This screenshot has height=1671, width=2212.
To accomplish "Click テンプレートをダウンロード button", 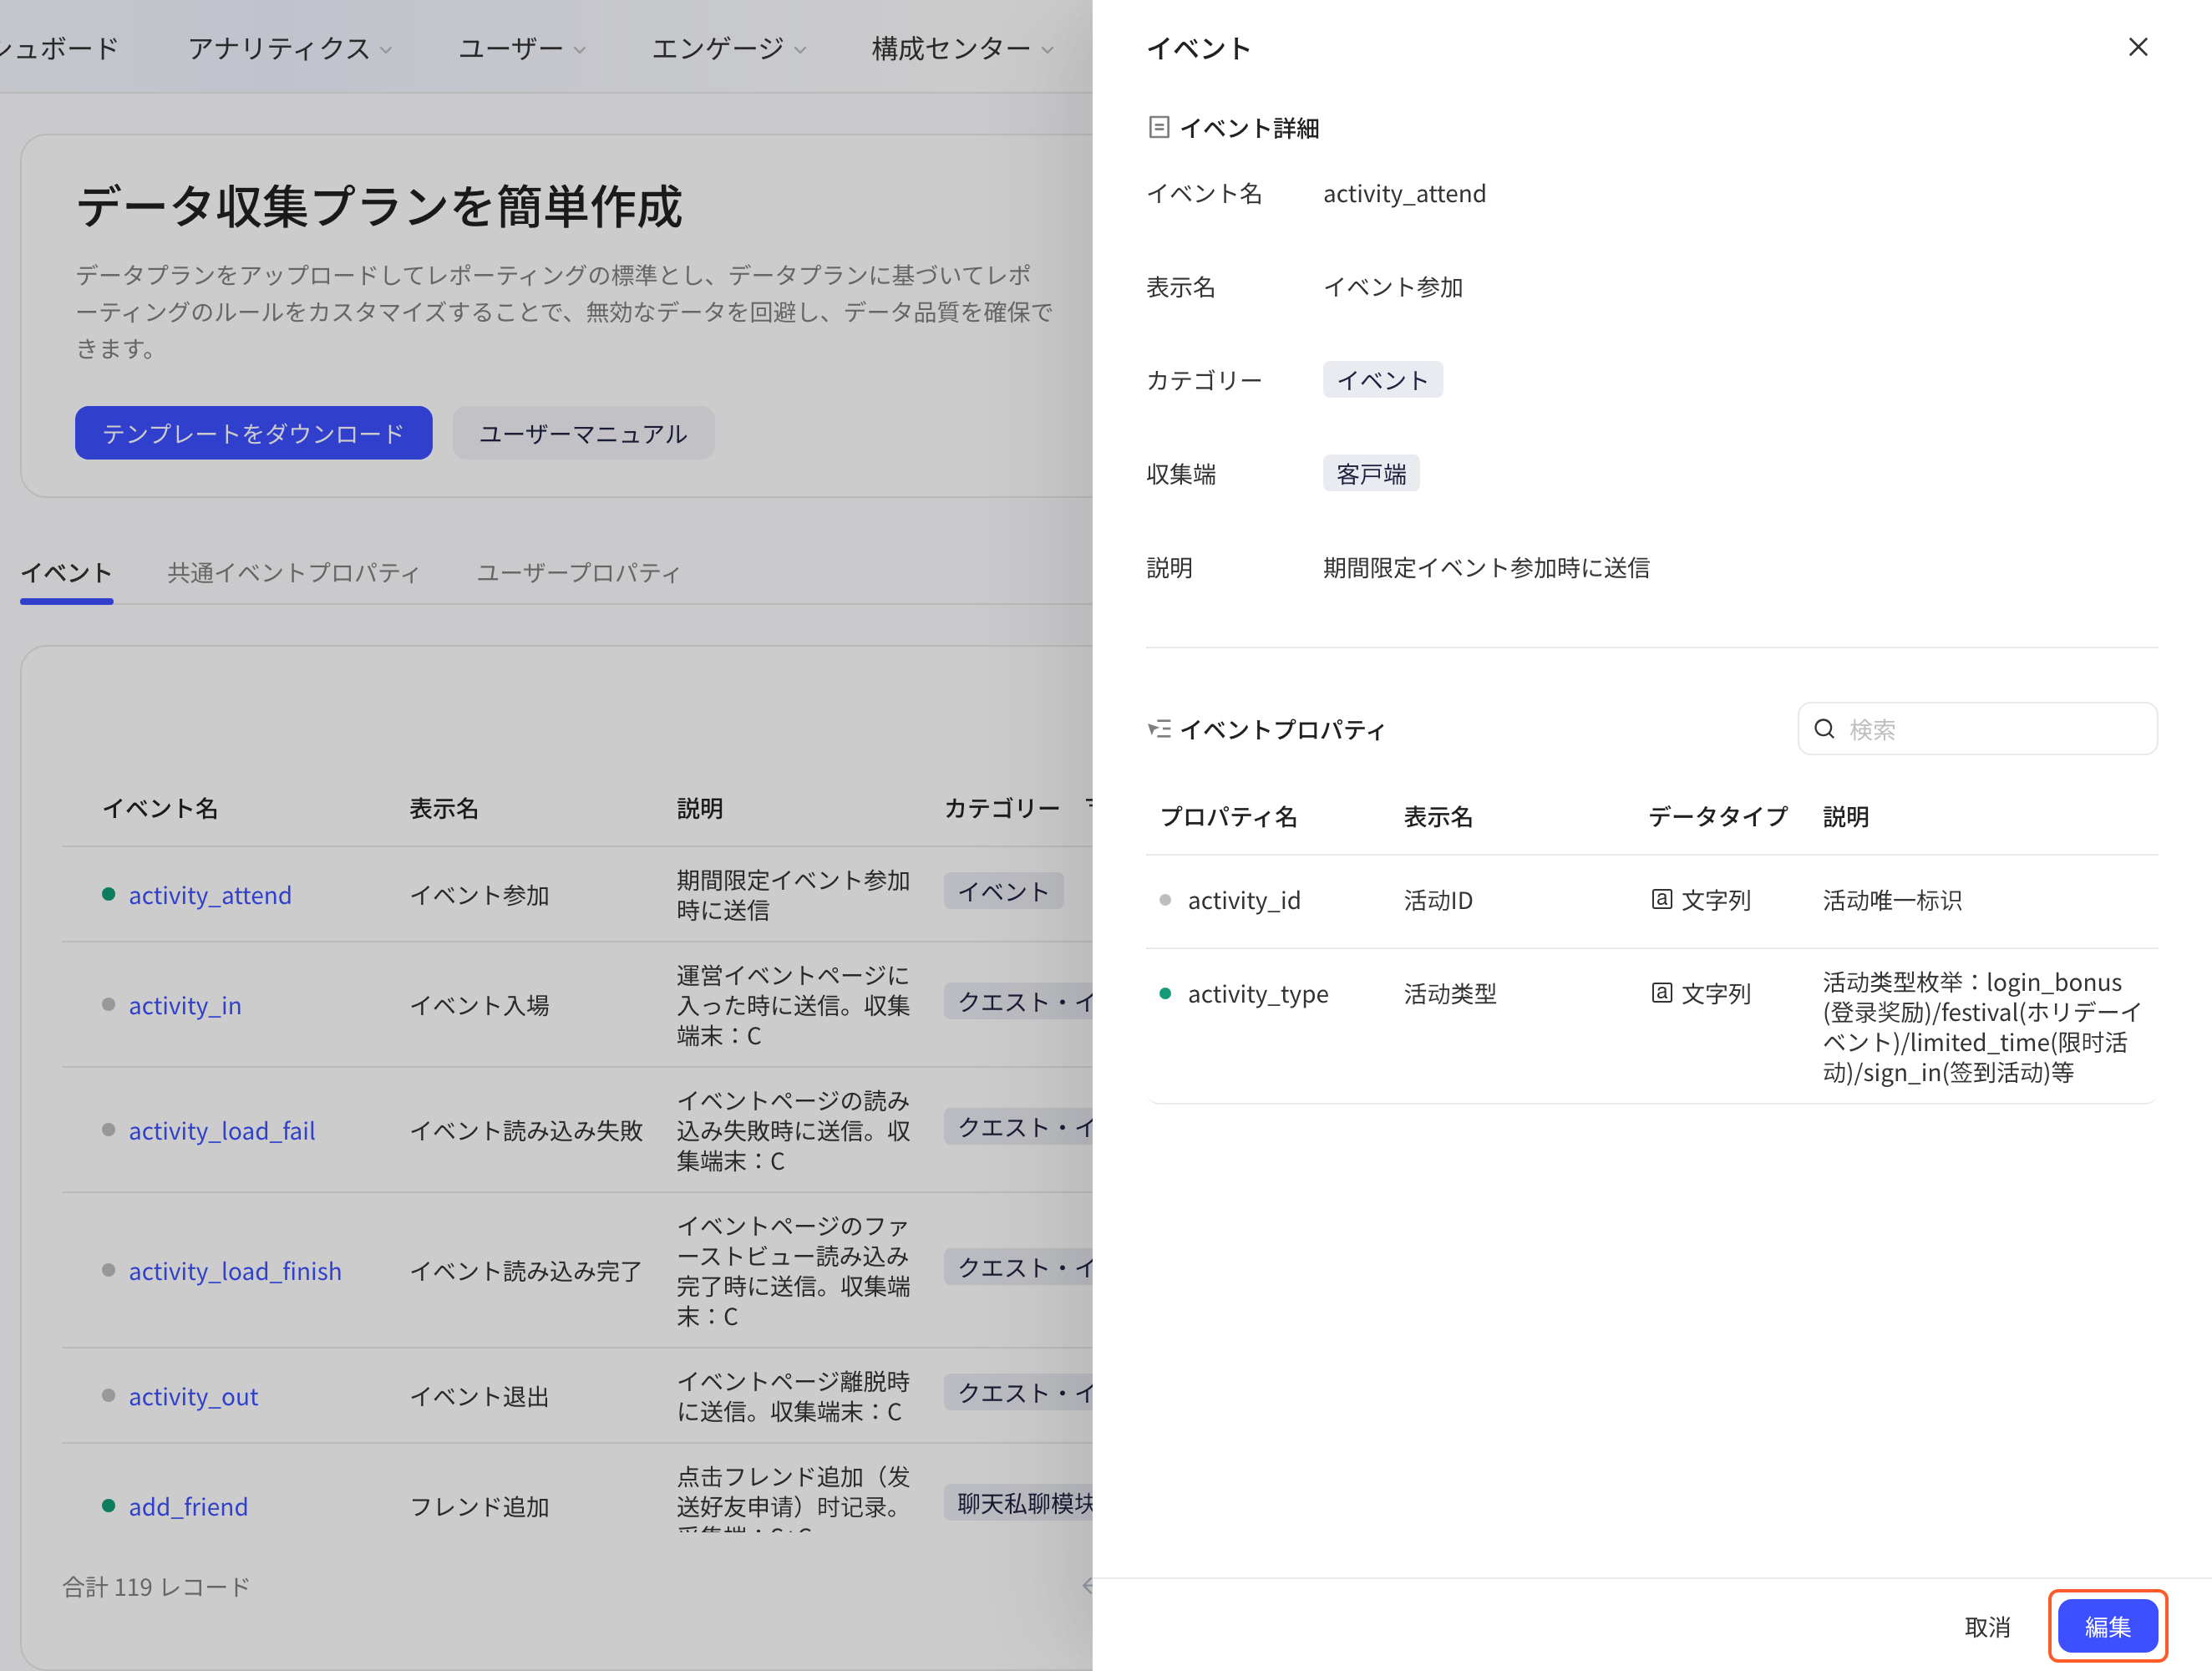I will point(253,433).
